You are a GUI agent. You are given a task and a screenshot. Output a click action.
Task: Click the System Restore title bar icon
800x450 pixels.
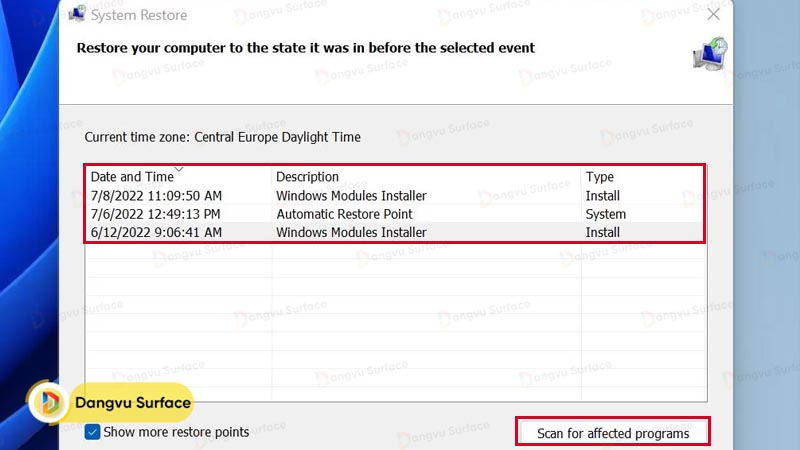click(76, 14)
